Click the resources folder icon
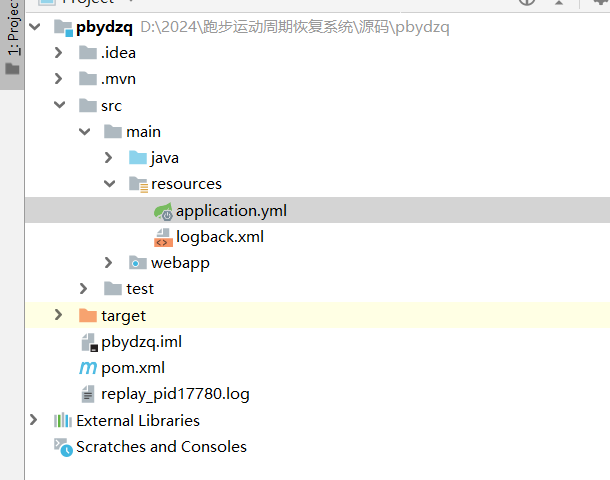 tap(138, 184)
